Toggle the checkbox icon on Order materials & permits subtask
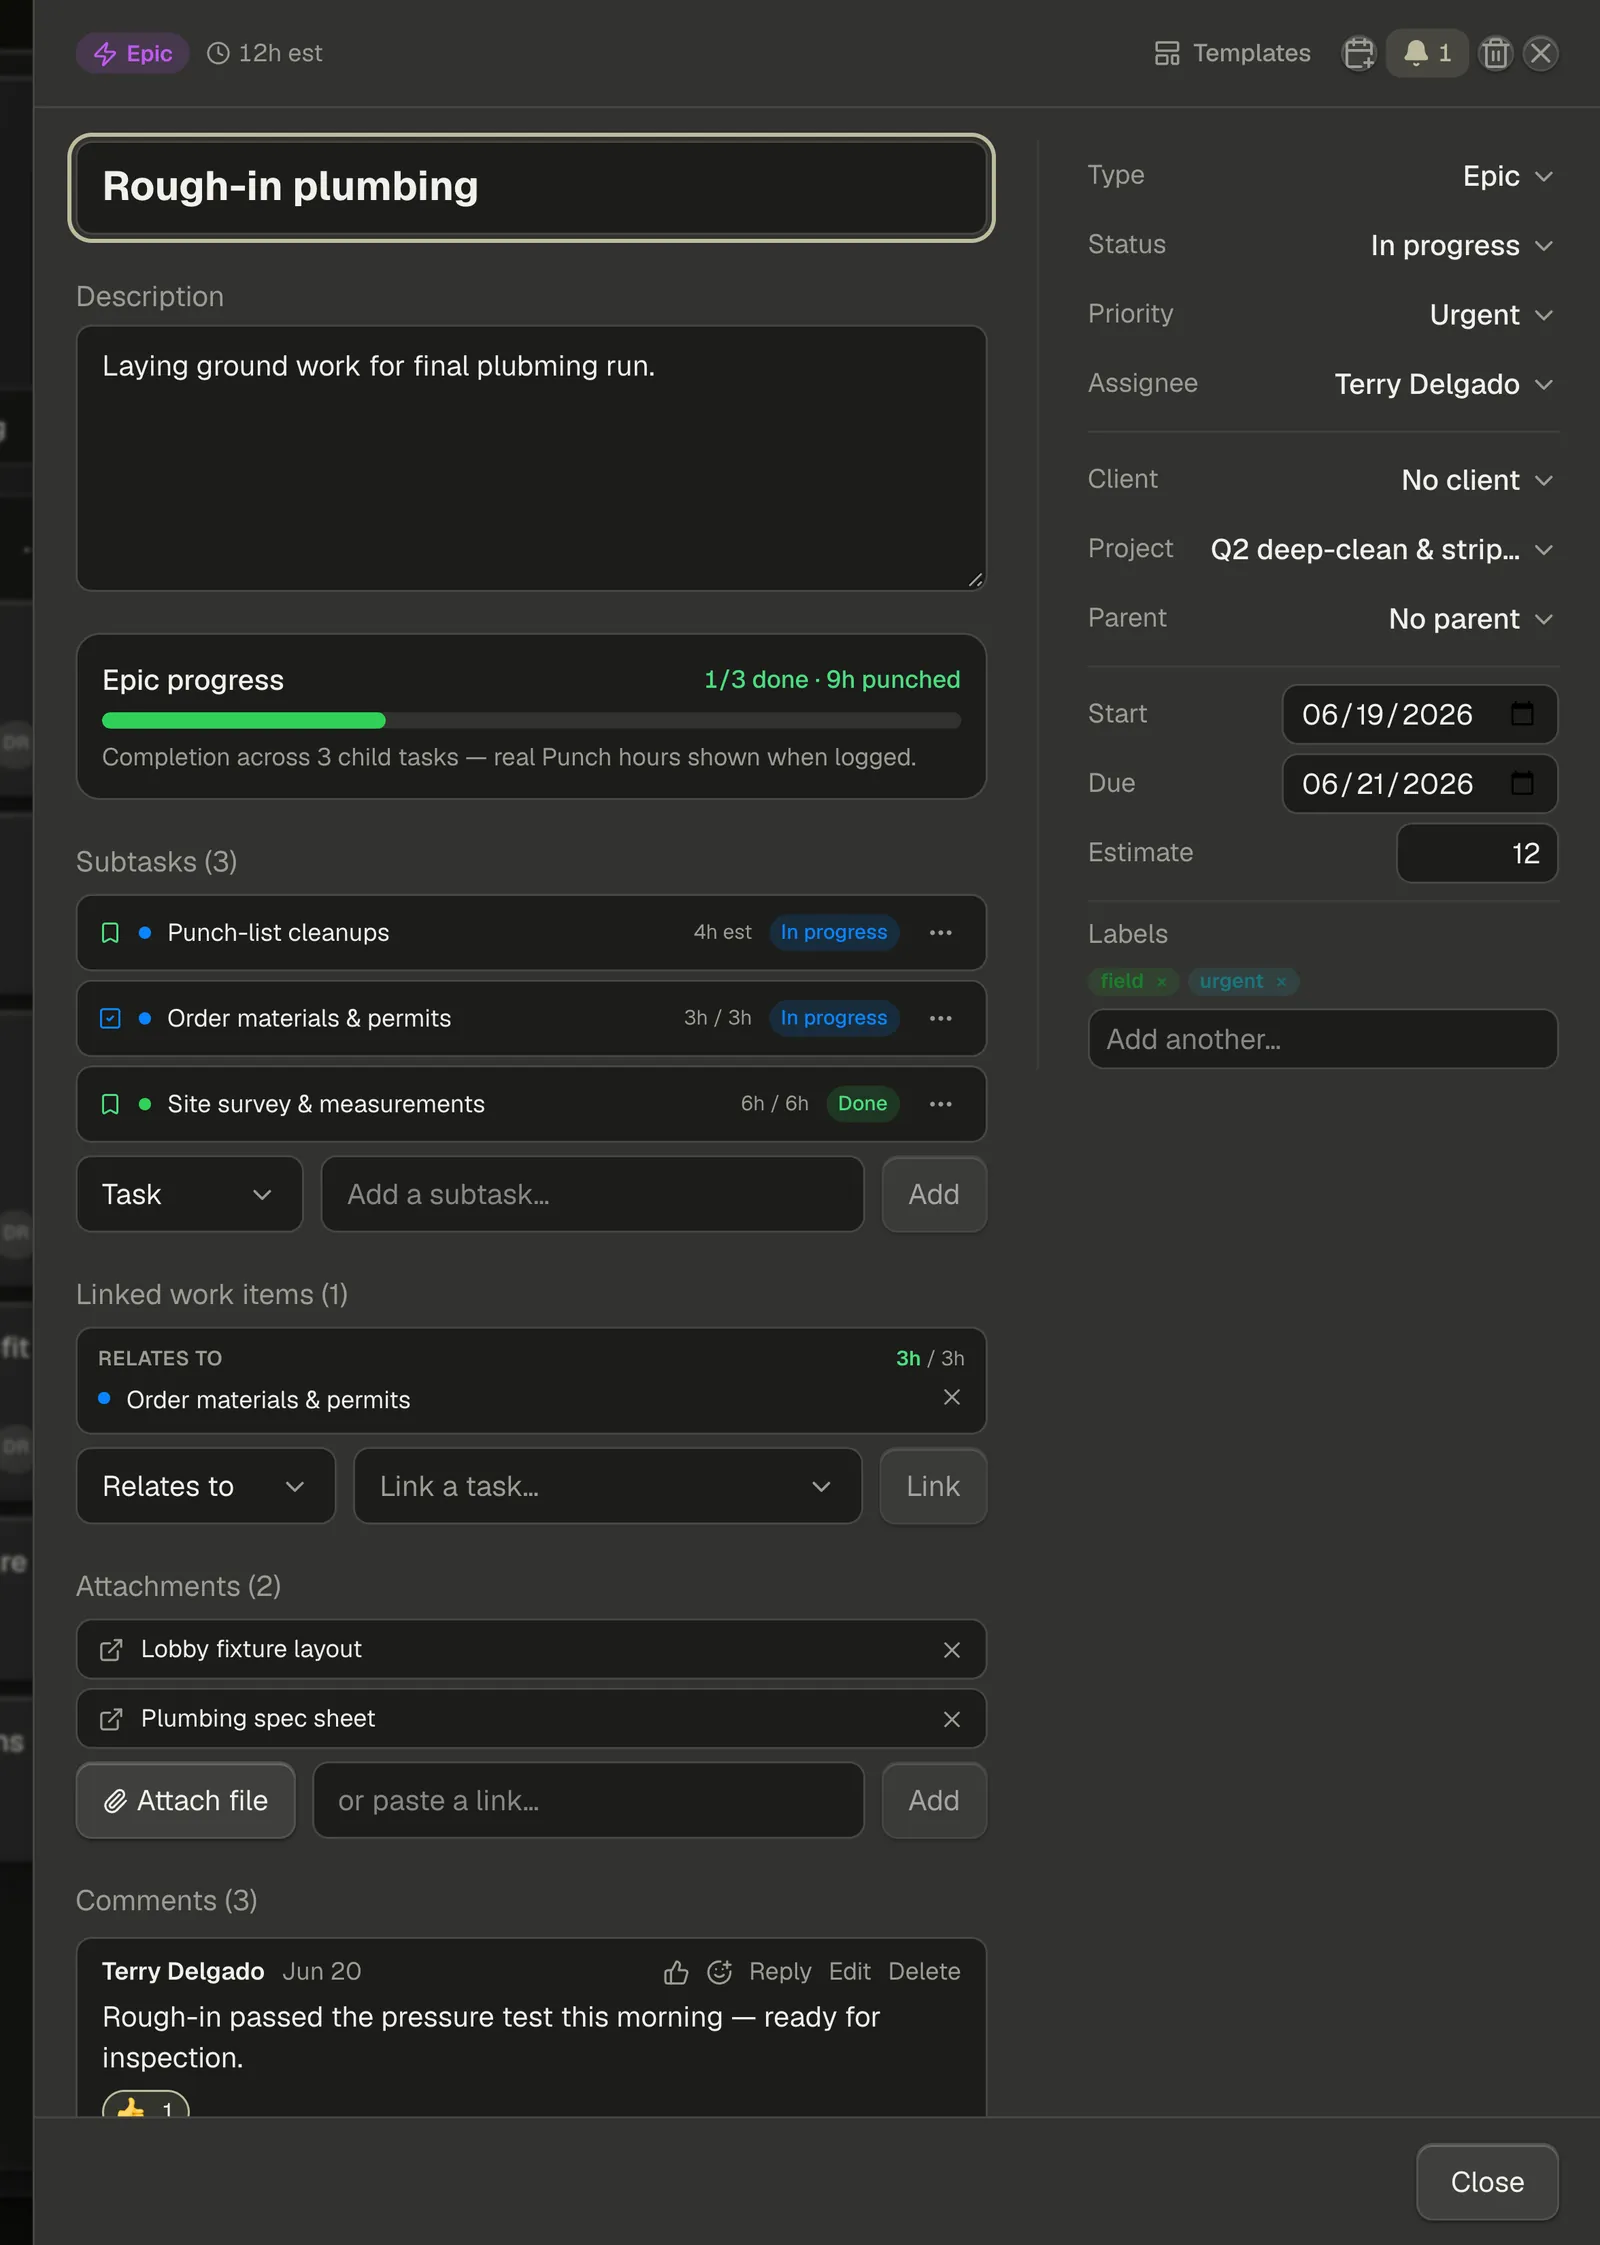The height and width of the screenshot is (2245, 1600). tap(110, 1018)
